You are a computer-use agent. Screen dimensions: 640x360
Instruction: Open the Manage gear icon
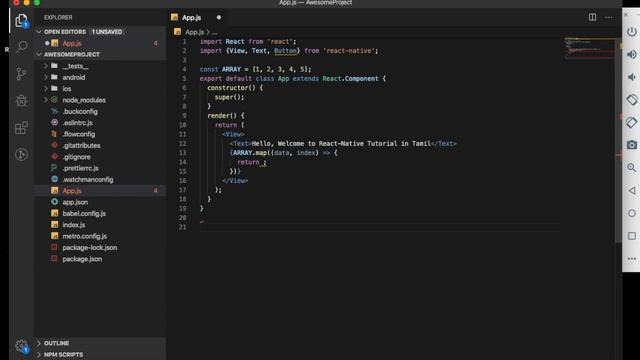click(x=21, y=346)
